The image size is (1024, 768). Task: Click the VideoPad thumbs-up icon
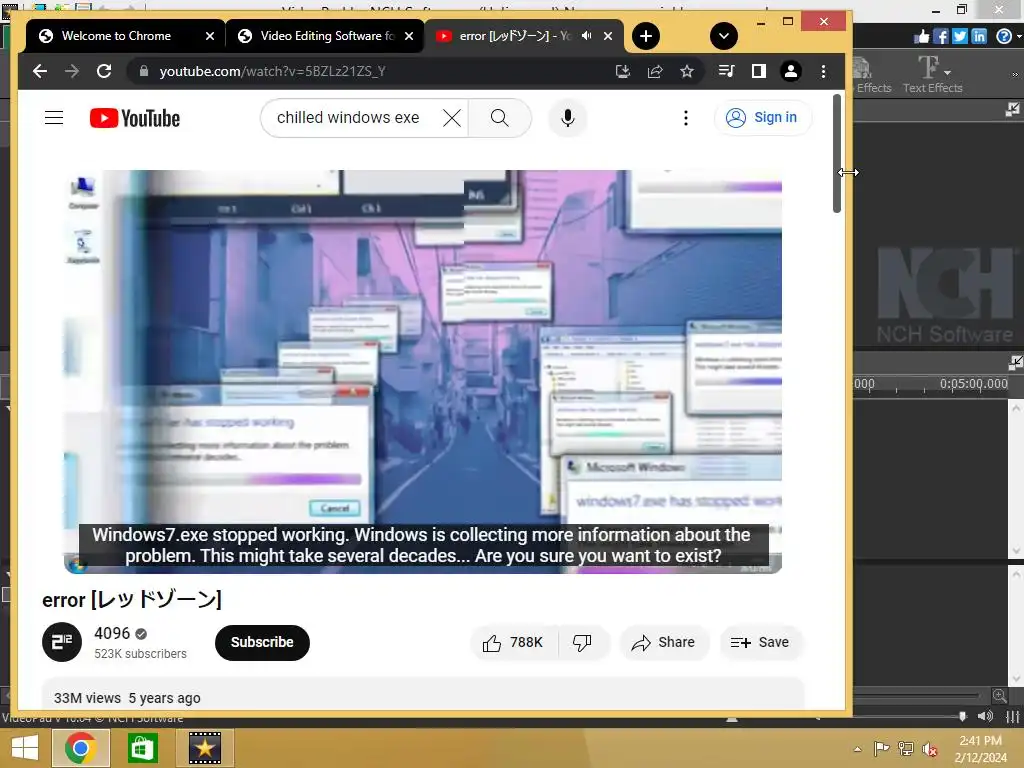pos(921,37)
